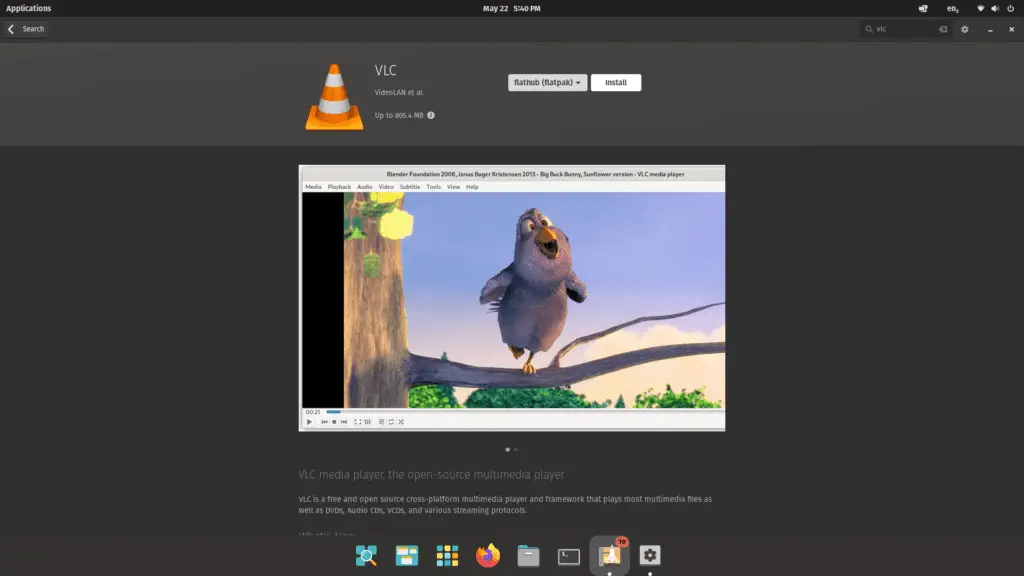Click the VLC app title text
This screenshot has height=576, width=1024.
pos(385,71)
